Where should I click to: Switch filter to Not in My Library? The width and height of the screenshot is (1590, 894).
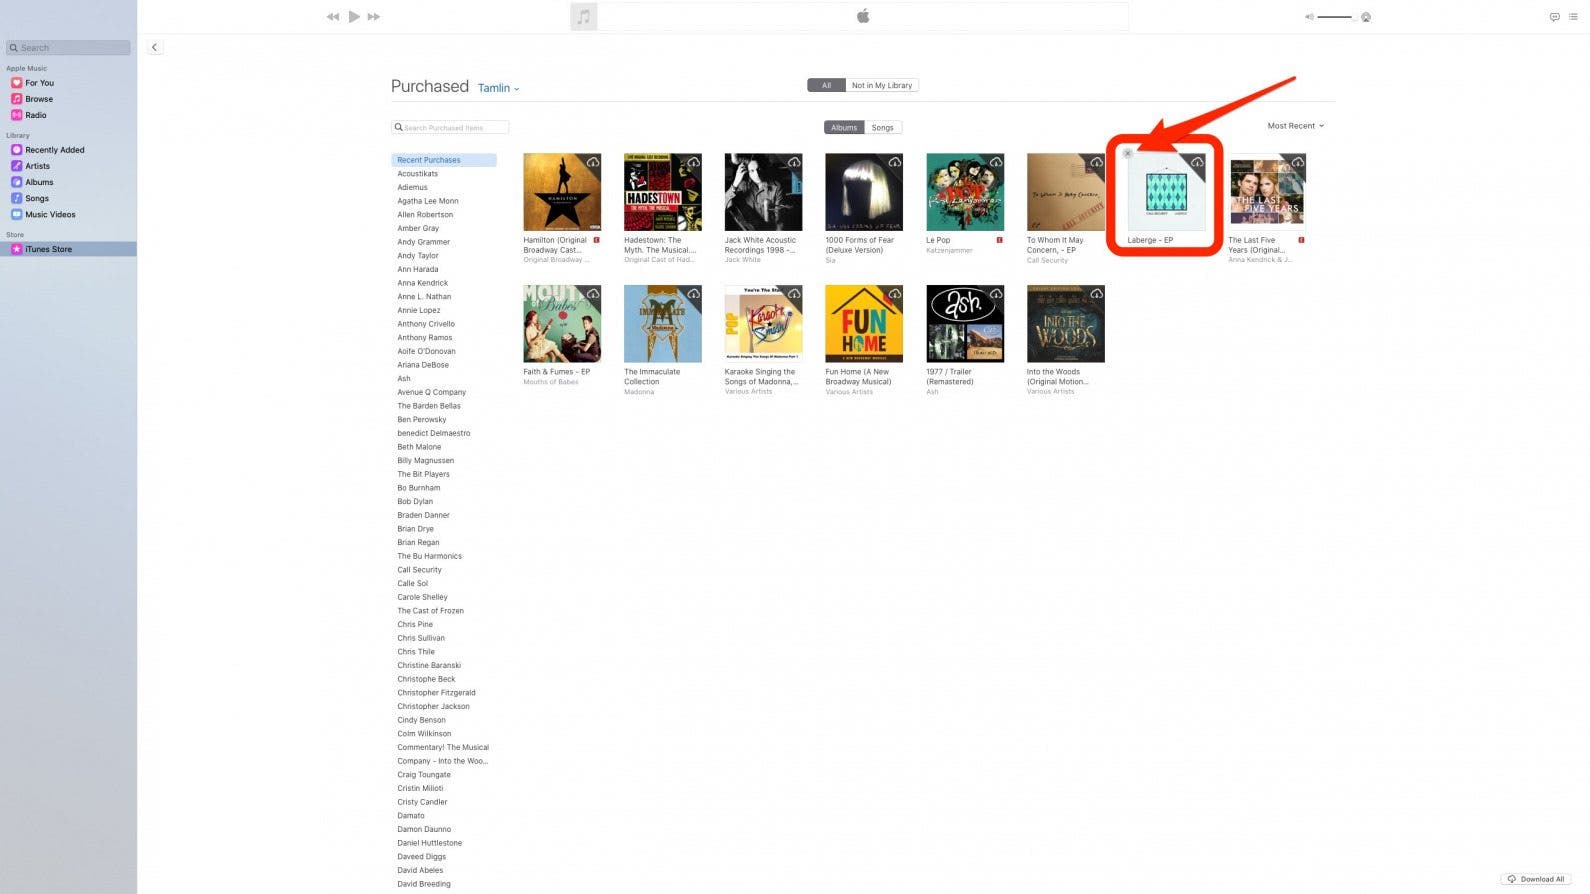pos(881,86)
